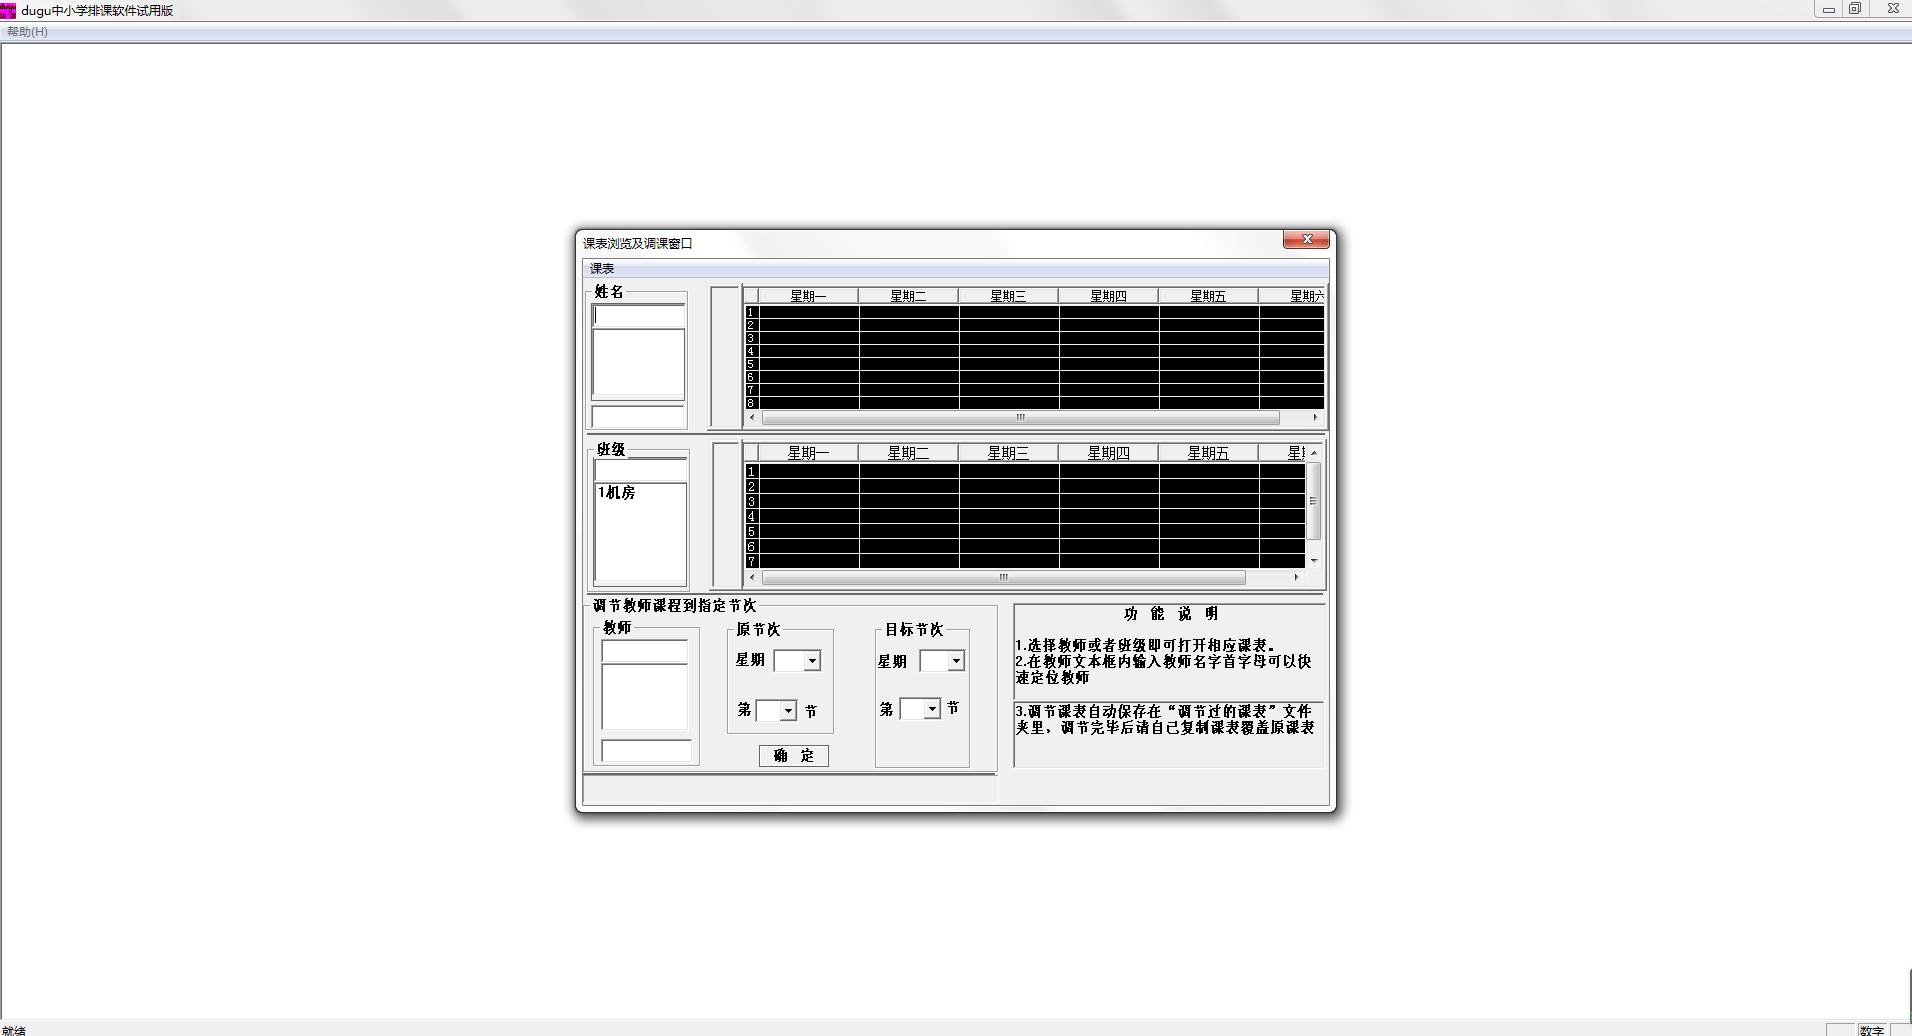Open the 课表 menu in the dialog
1912x1036 pixels.
click(x=602, y=269)
